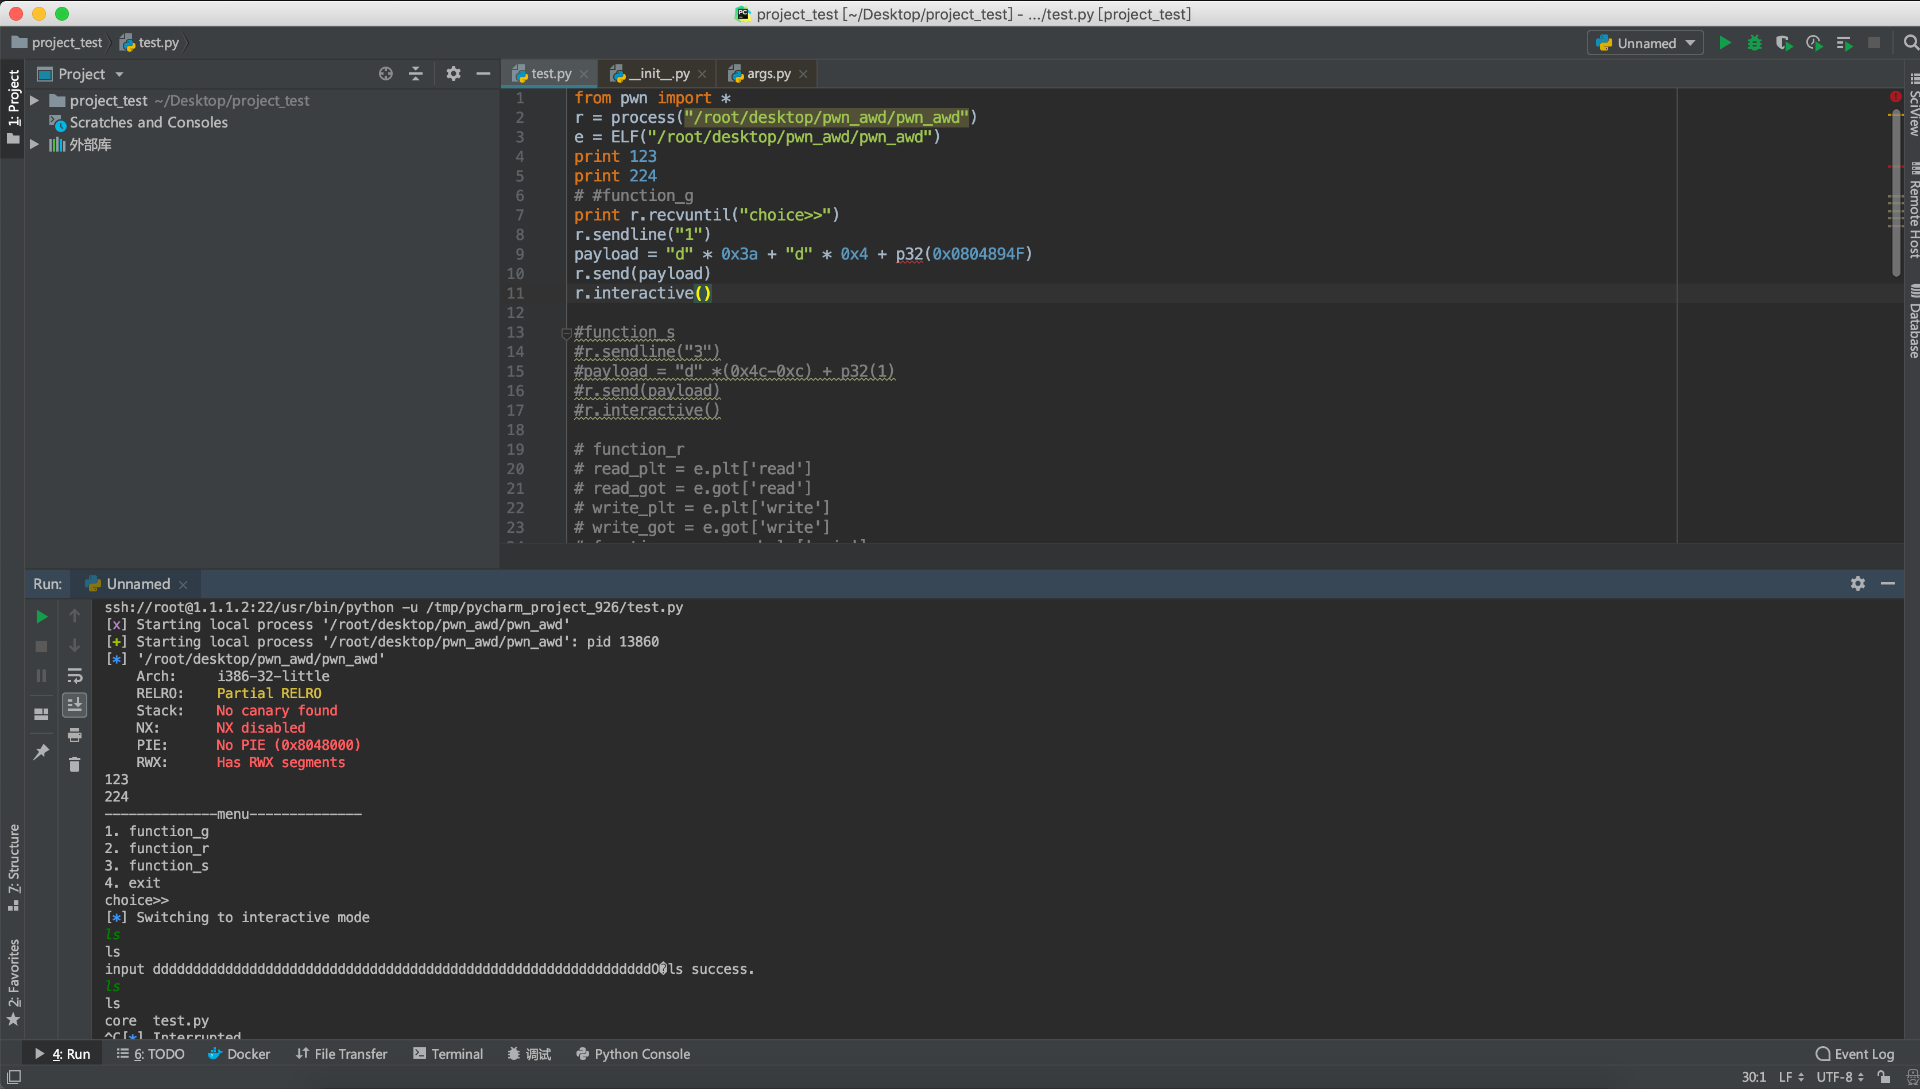Expand the project_test folder tree node
1920x1089 pixels.
click(x=34, y=101)
